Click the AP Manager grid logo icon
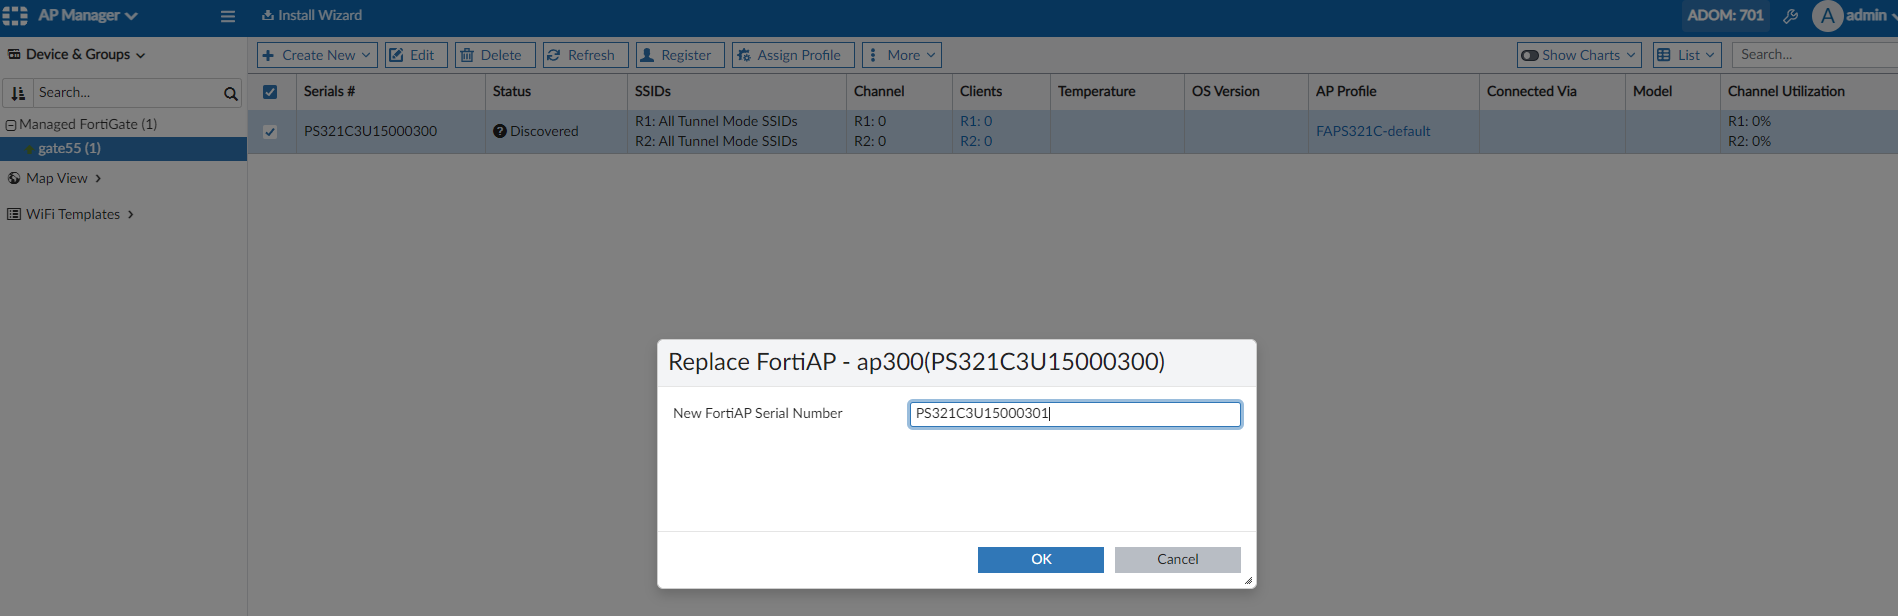 pos(15,15)
